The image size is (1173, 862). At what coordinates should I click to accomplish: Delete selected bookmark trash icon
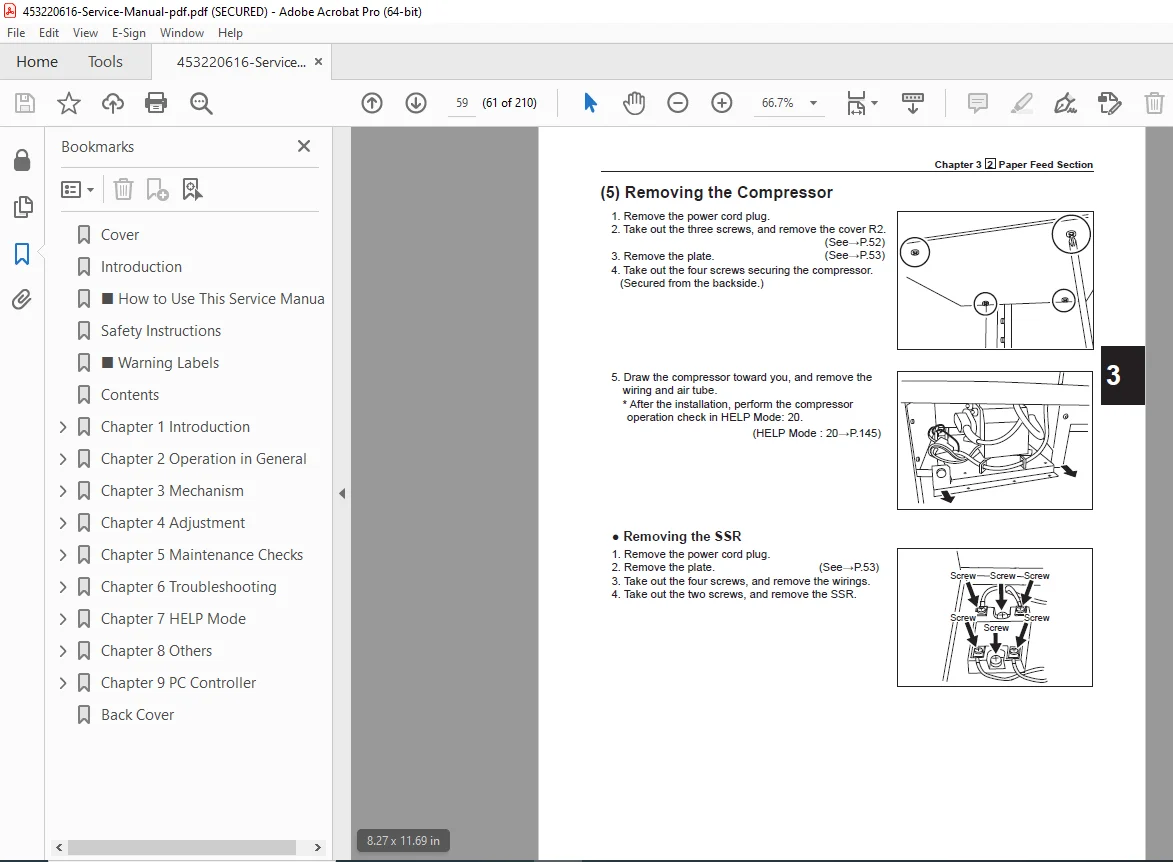click(123, 189)
